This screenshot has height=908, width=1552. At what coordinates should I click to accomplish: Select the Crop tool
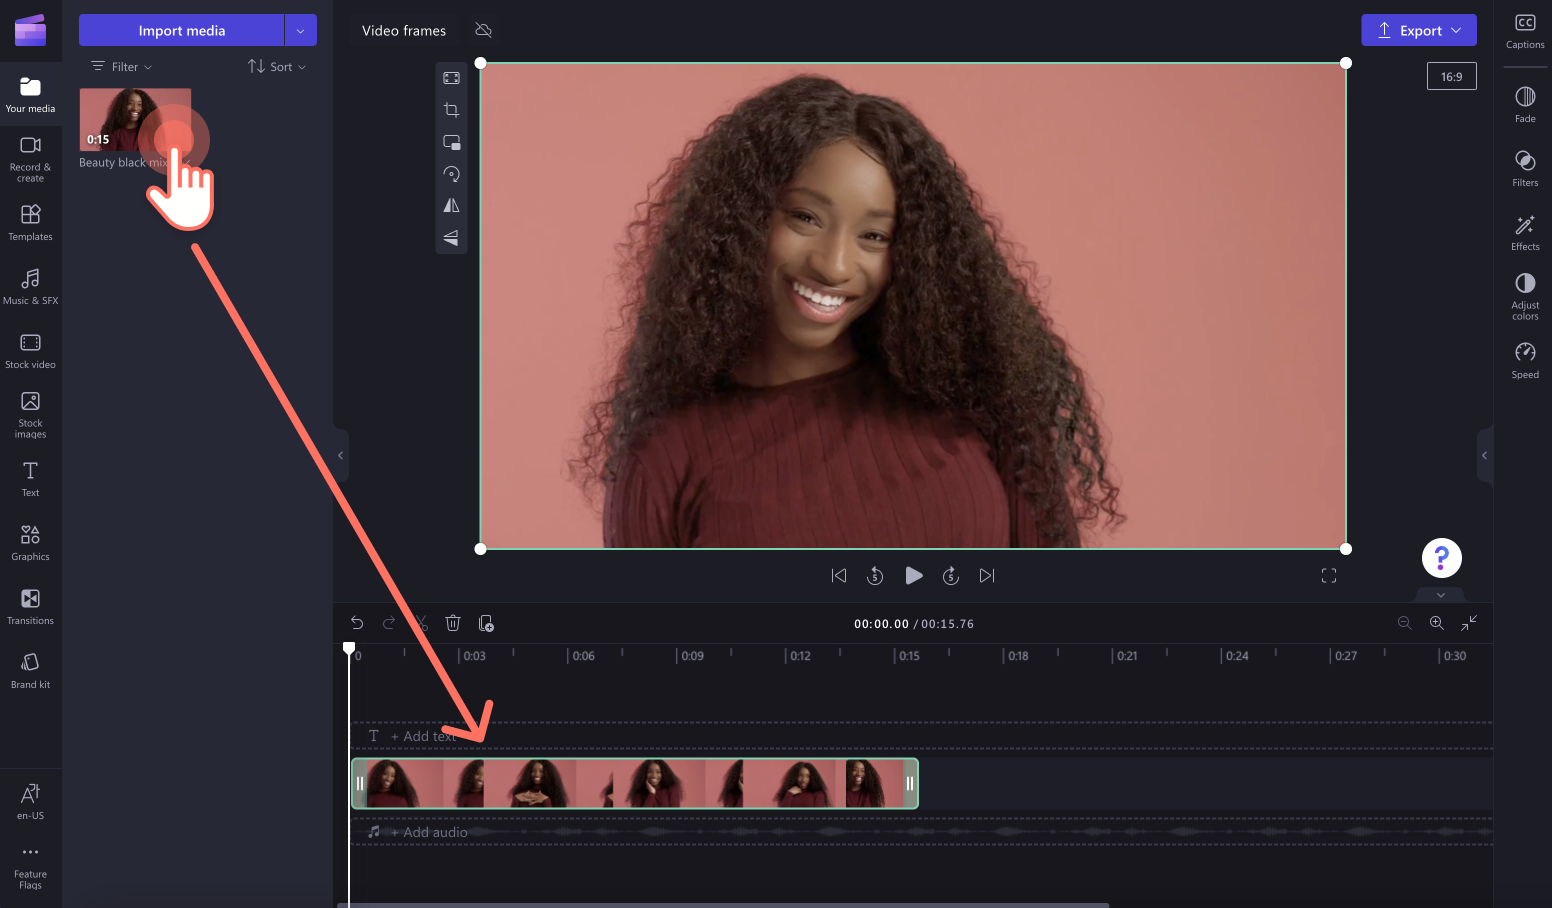(451, 110)
